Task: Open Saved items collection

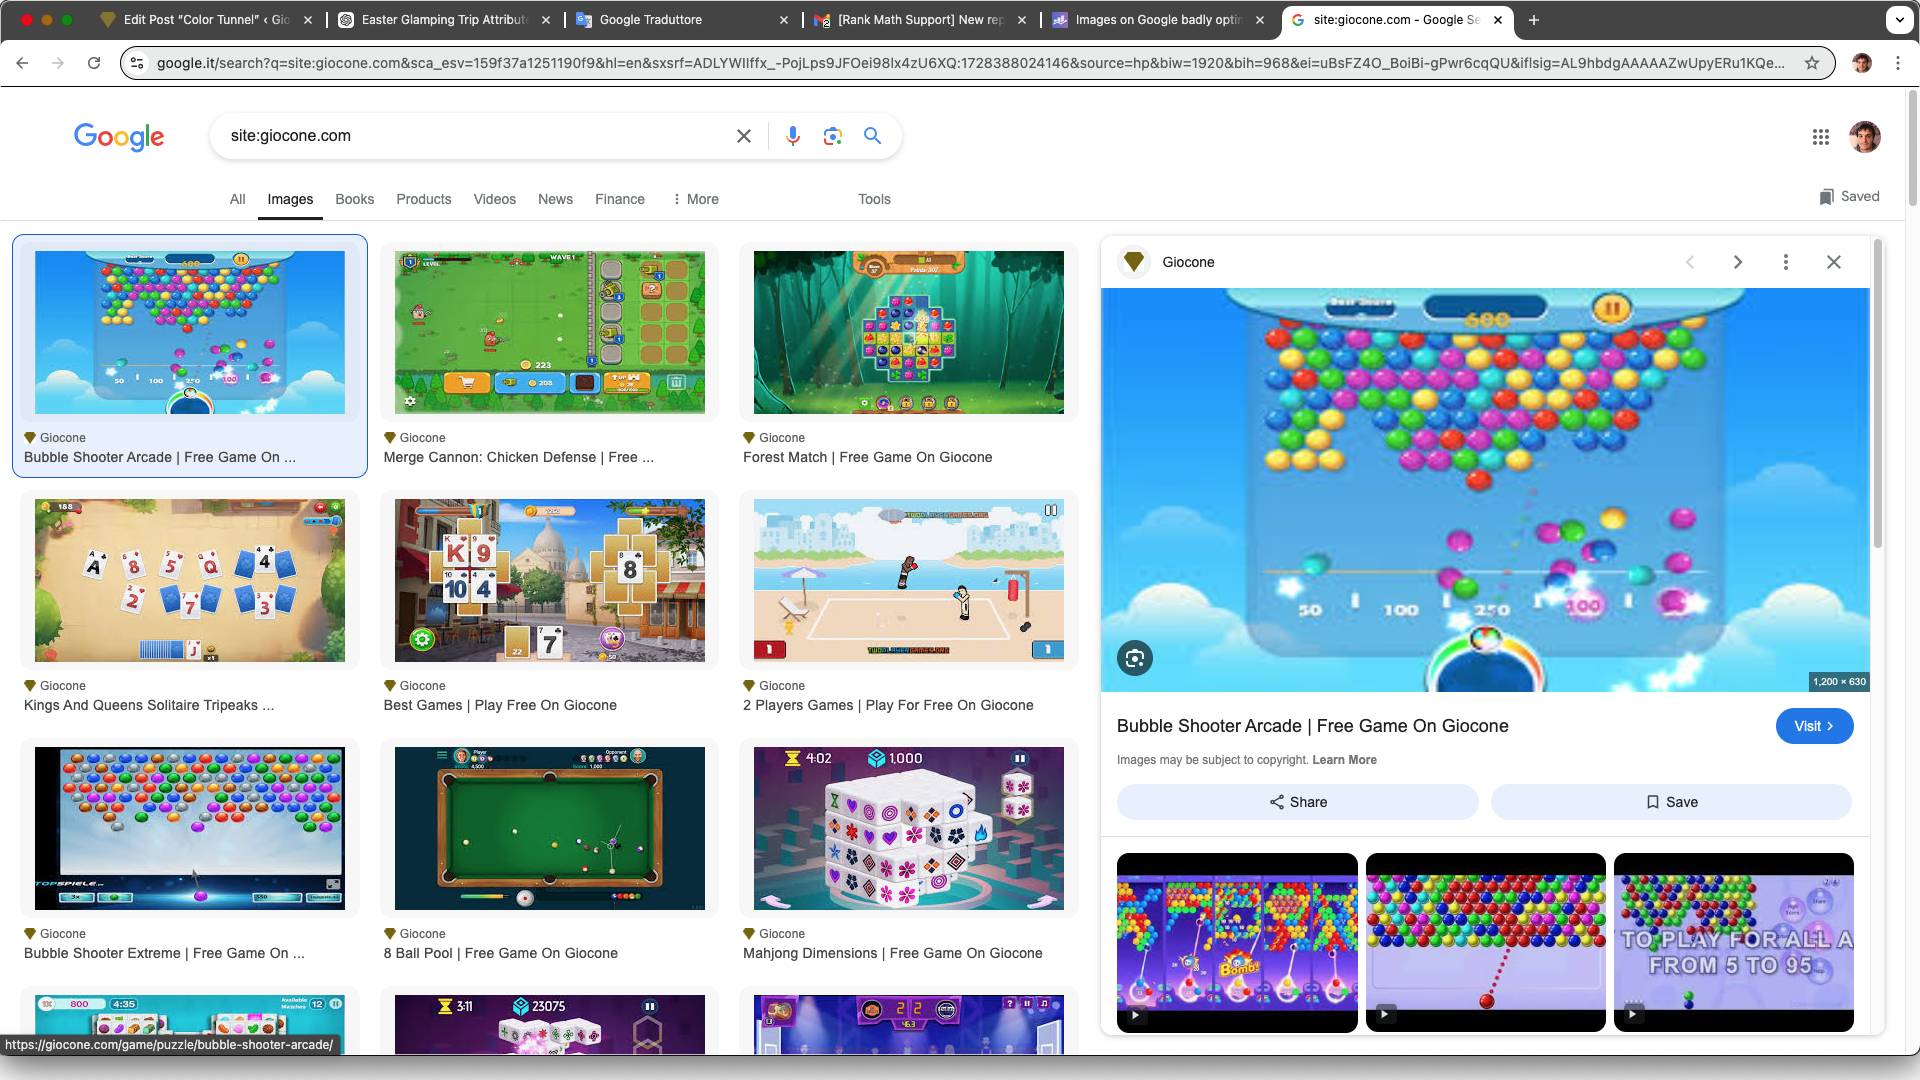Action: [1849, 196]
